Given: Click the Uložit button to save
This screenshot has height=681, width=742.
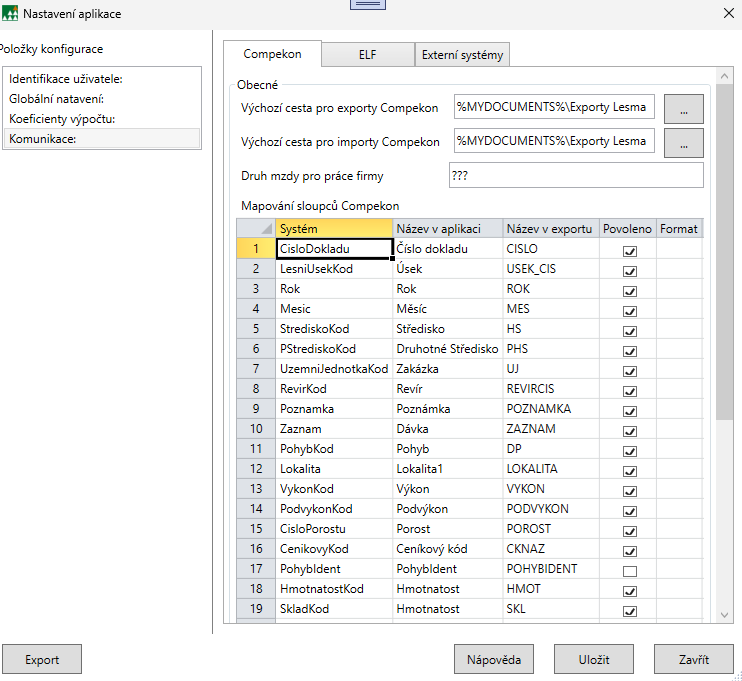Looking at the screenshot, I should pyautogui.click(x=594, y=660).
